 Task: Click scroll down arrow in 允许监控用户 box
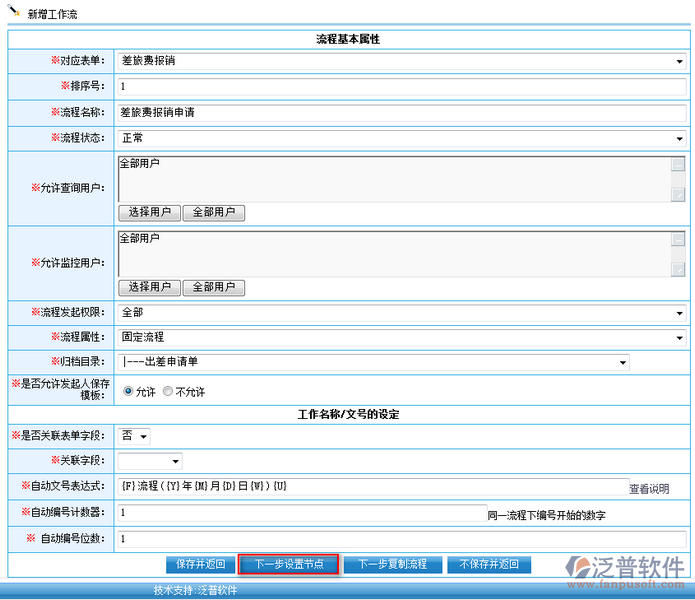pos(678,269)
